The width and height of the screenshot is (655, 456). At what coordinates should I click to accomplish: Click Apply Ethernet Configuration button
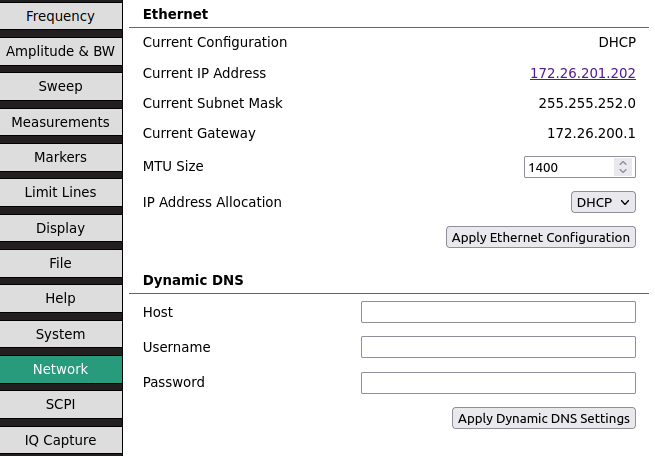point(540,237)
